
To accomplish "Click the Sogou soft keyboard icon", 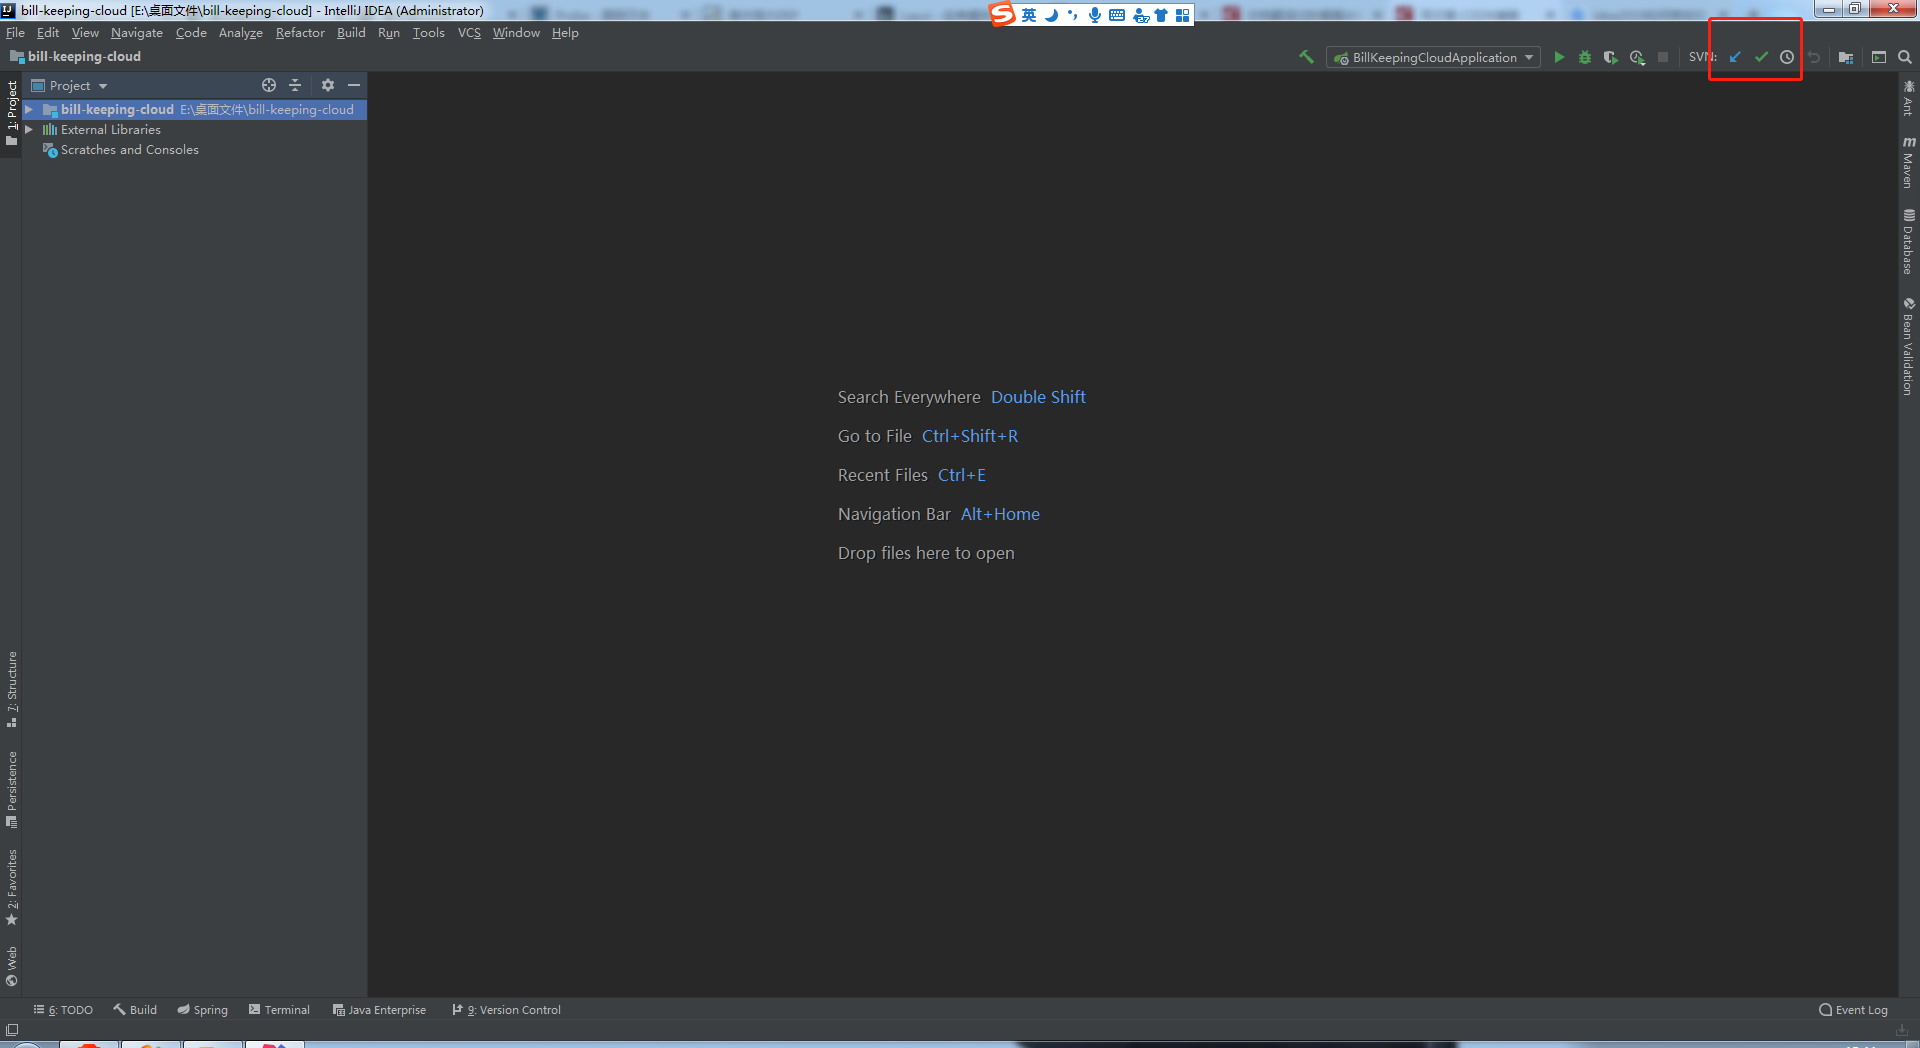I will click(x=1117, y=15).
